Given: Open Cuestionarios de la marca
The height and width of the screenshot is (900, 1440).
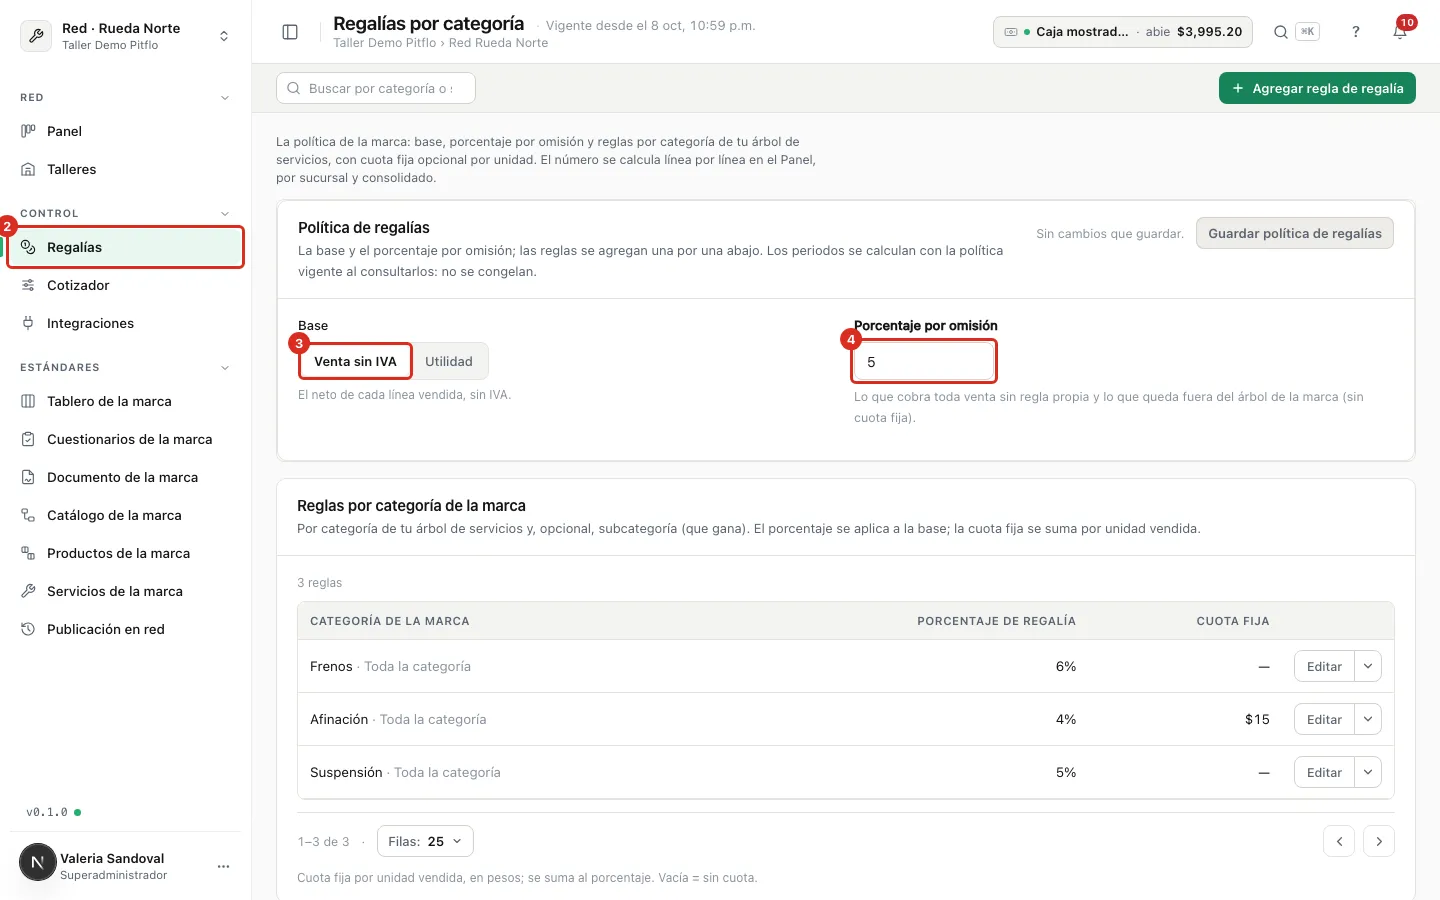Looking at the screenshot, I should 126,439.
